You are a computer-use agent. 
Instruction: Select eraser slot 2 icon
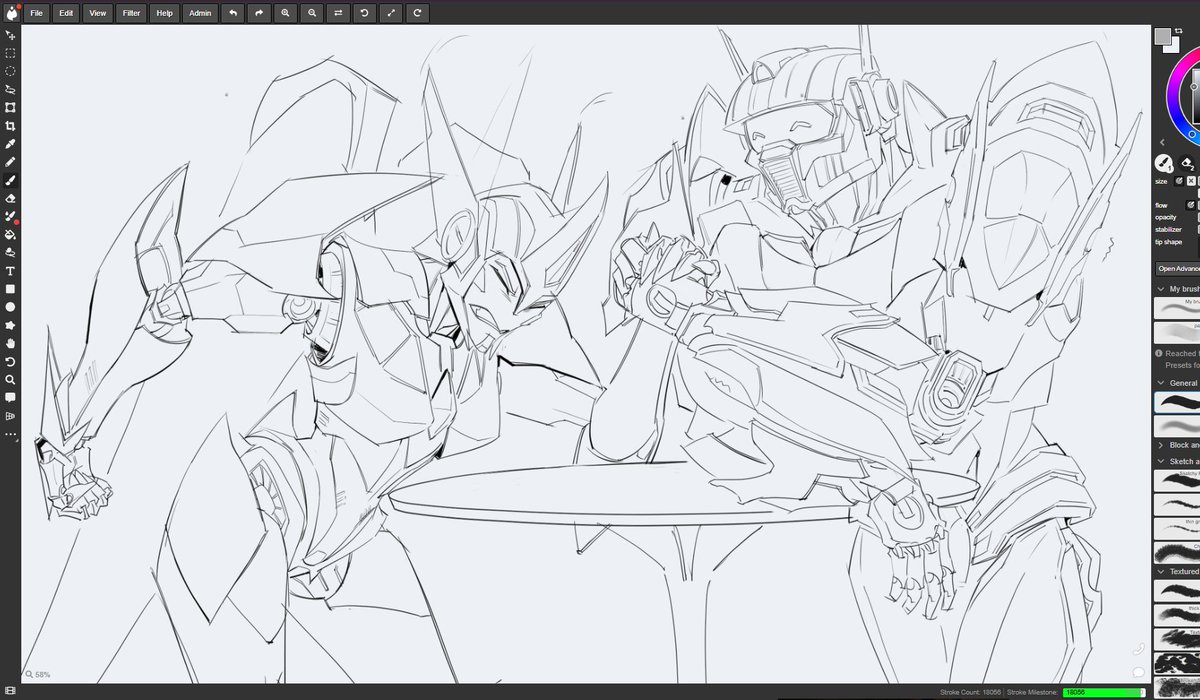1187,163
